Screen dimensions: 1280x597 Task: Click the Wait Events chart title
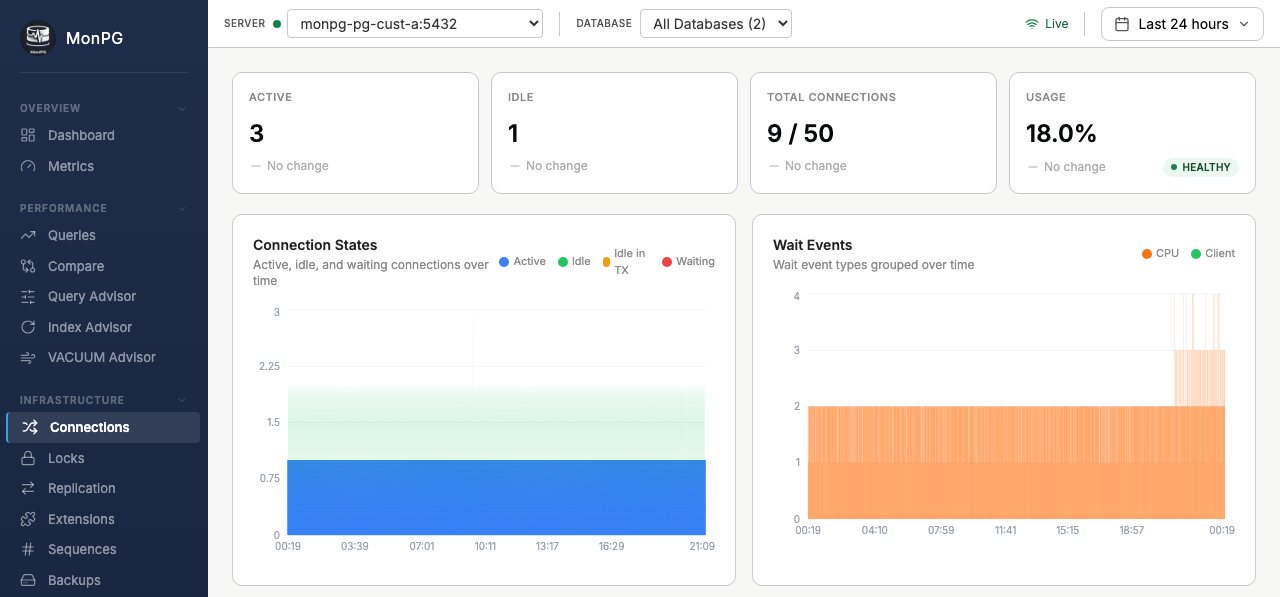click(x=812, y=245)
